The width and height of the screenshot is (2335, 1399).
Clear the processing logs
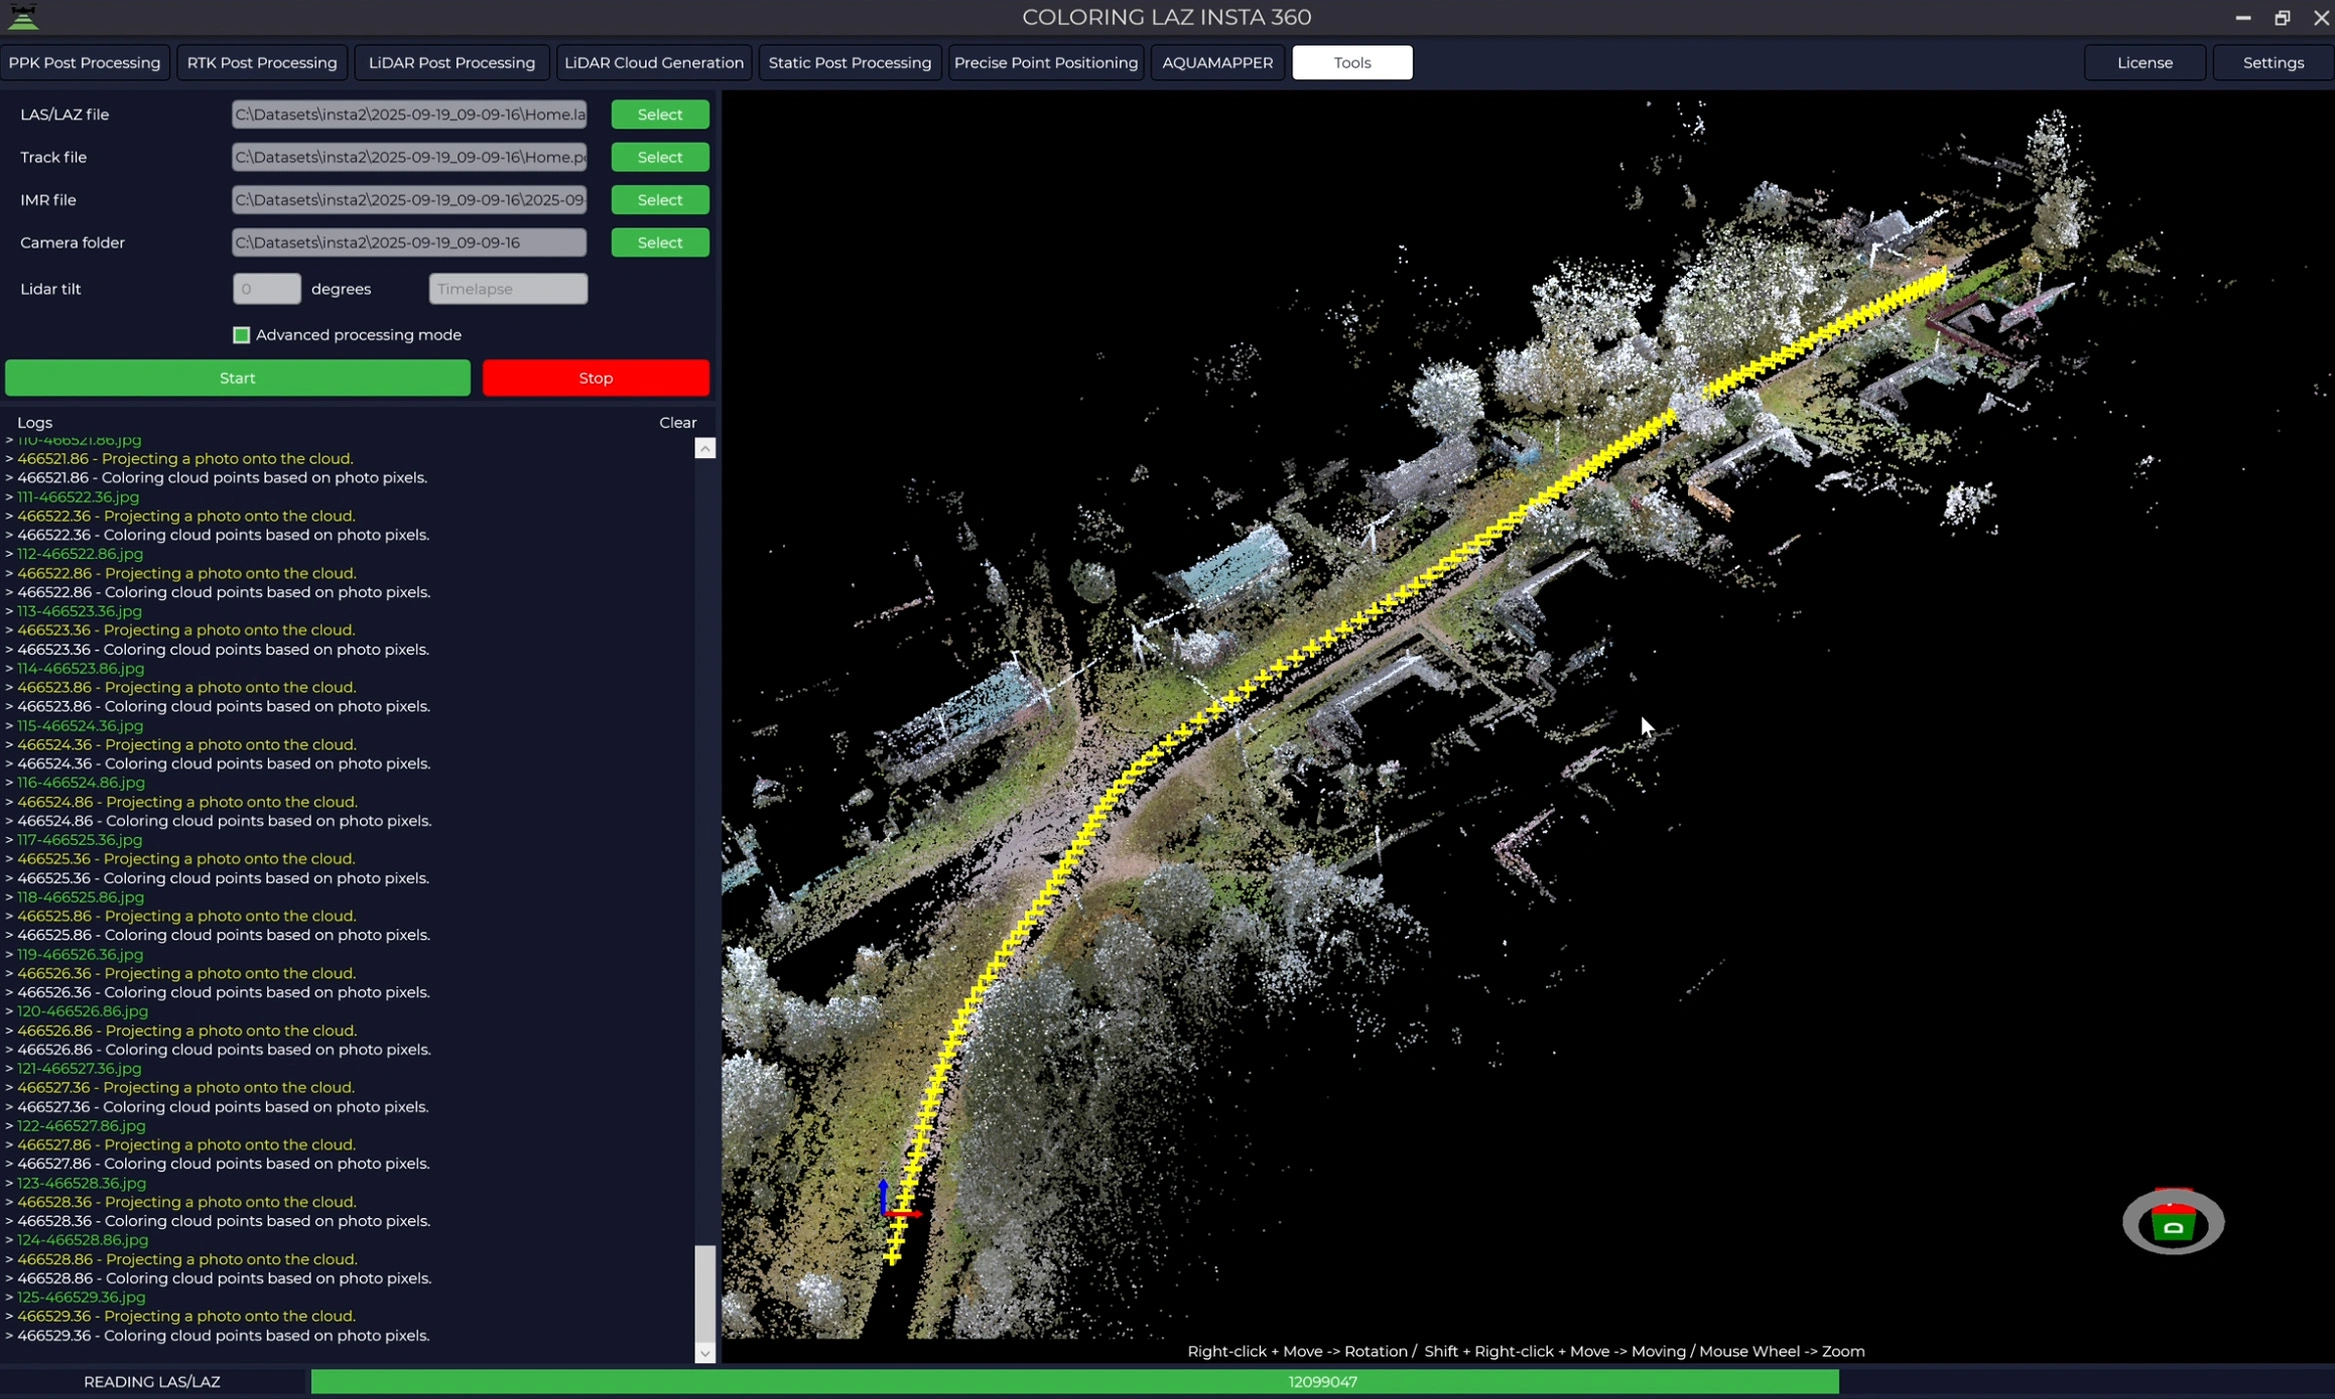point(677,422)
